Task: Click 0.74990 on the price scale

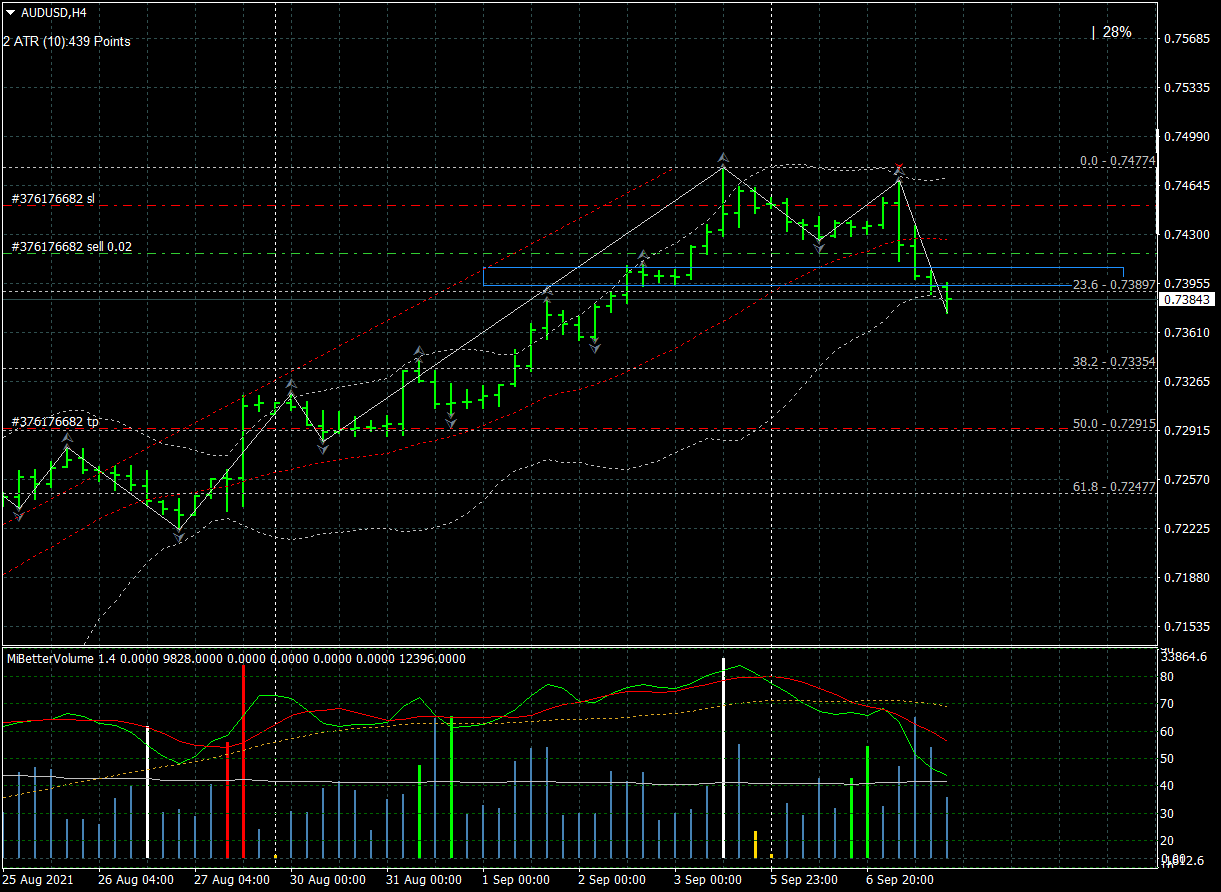Action: click(x=1187, y=137)
